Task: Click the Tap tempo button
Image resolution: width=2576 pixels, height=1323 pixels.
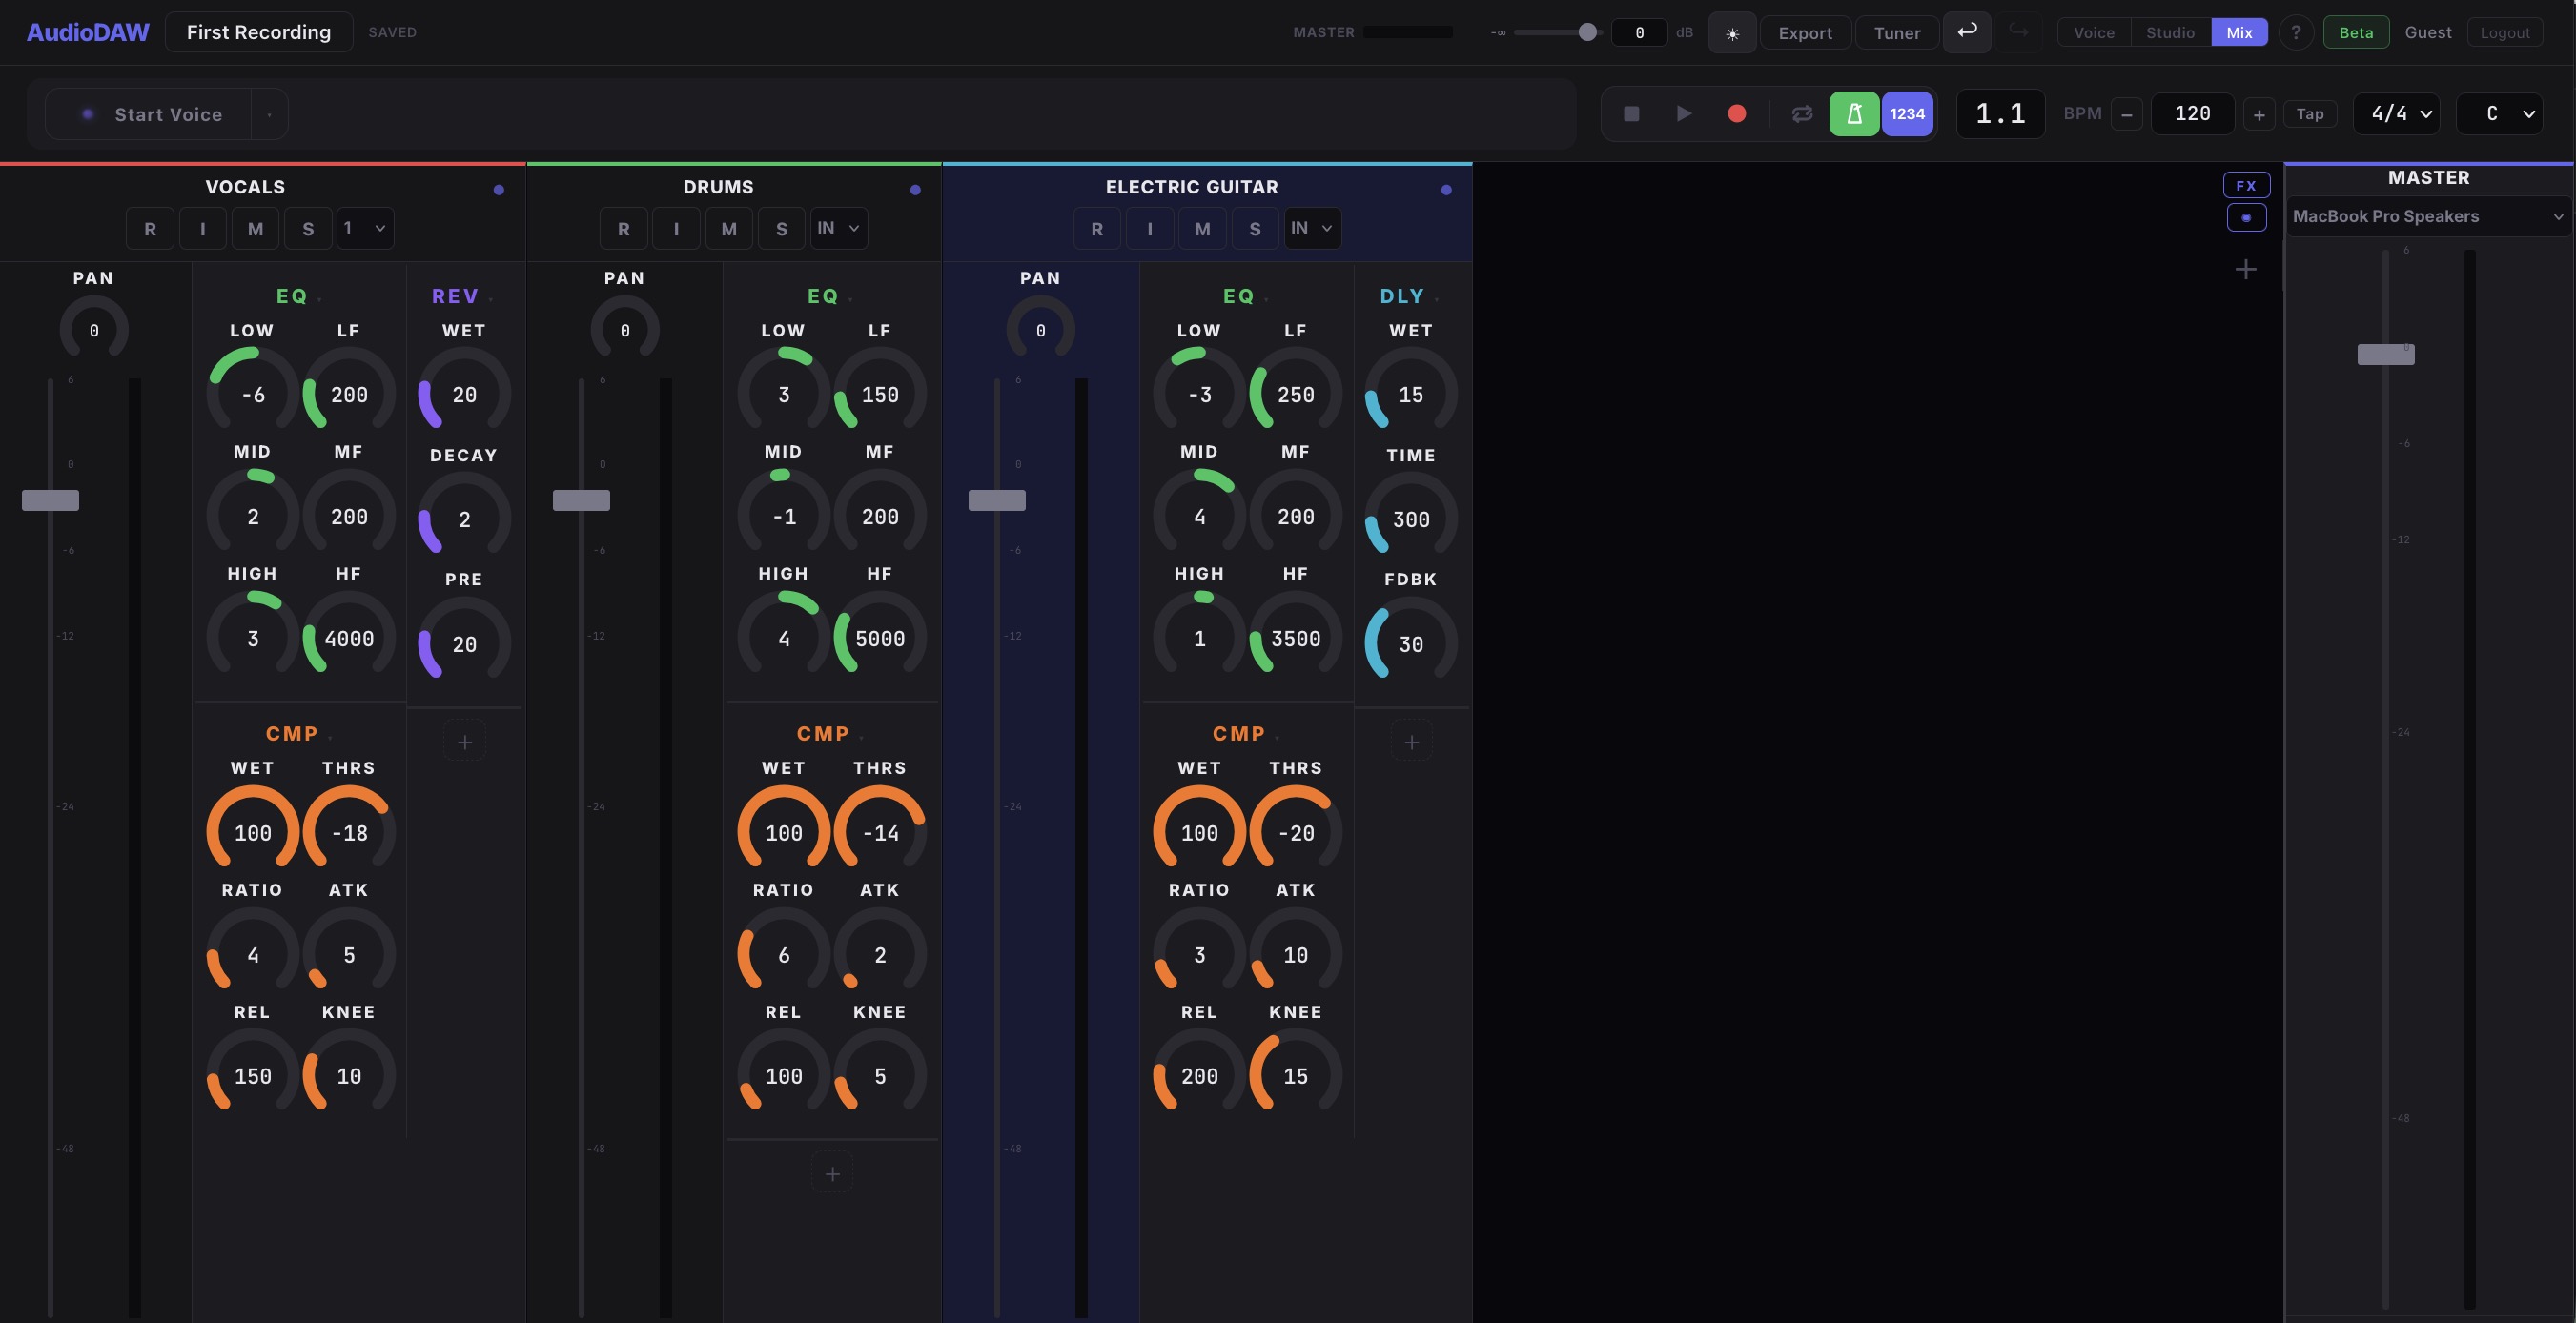Action: pos(2310,114)
